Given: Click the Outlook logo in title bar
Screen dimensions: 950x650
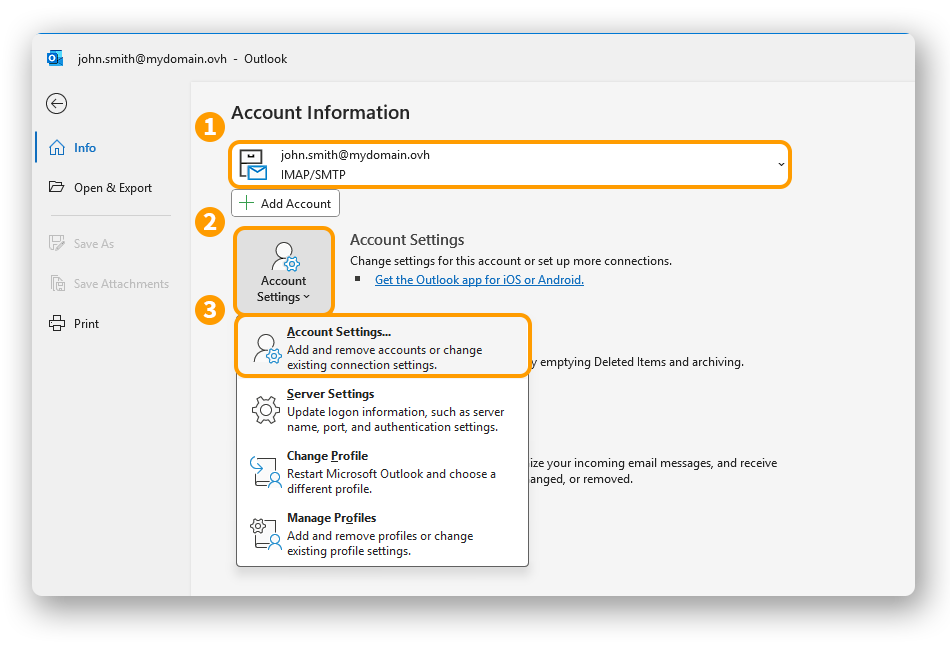Looking at the screenshot, I should coord(55,59).
